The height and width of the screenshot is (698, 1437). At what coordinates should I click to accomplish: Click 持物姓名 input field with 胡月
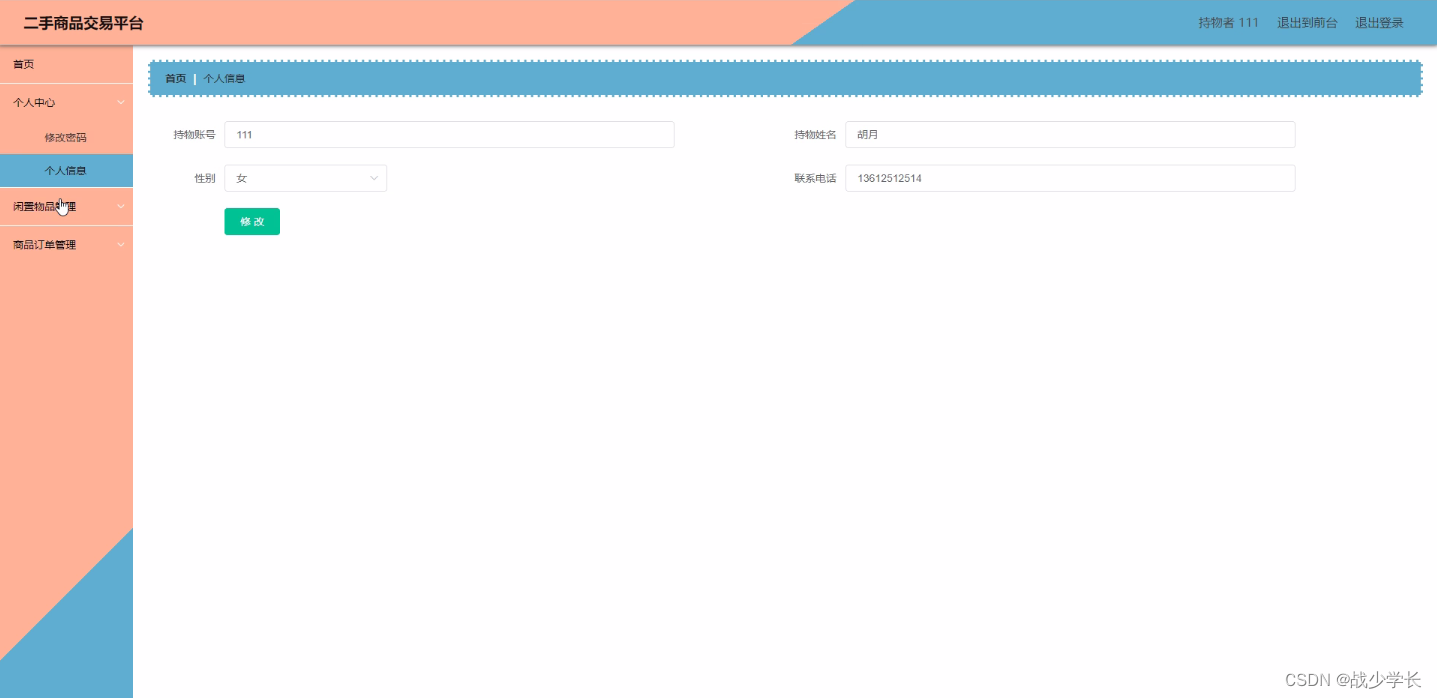[1070, 134]
